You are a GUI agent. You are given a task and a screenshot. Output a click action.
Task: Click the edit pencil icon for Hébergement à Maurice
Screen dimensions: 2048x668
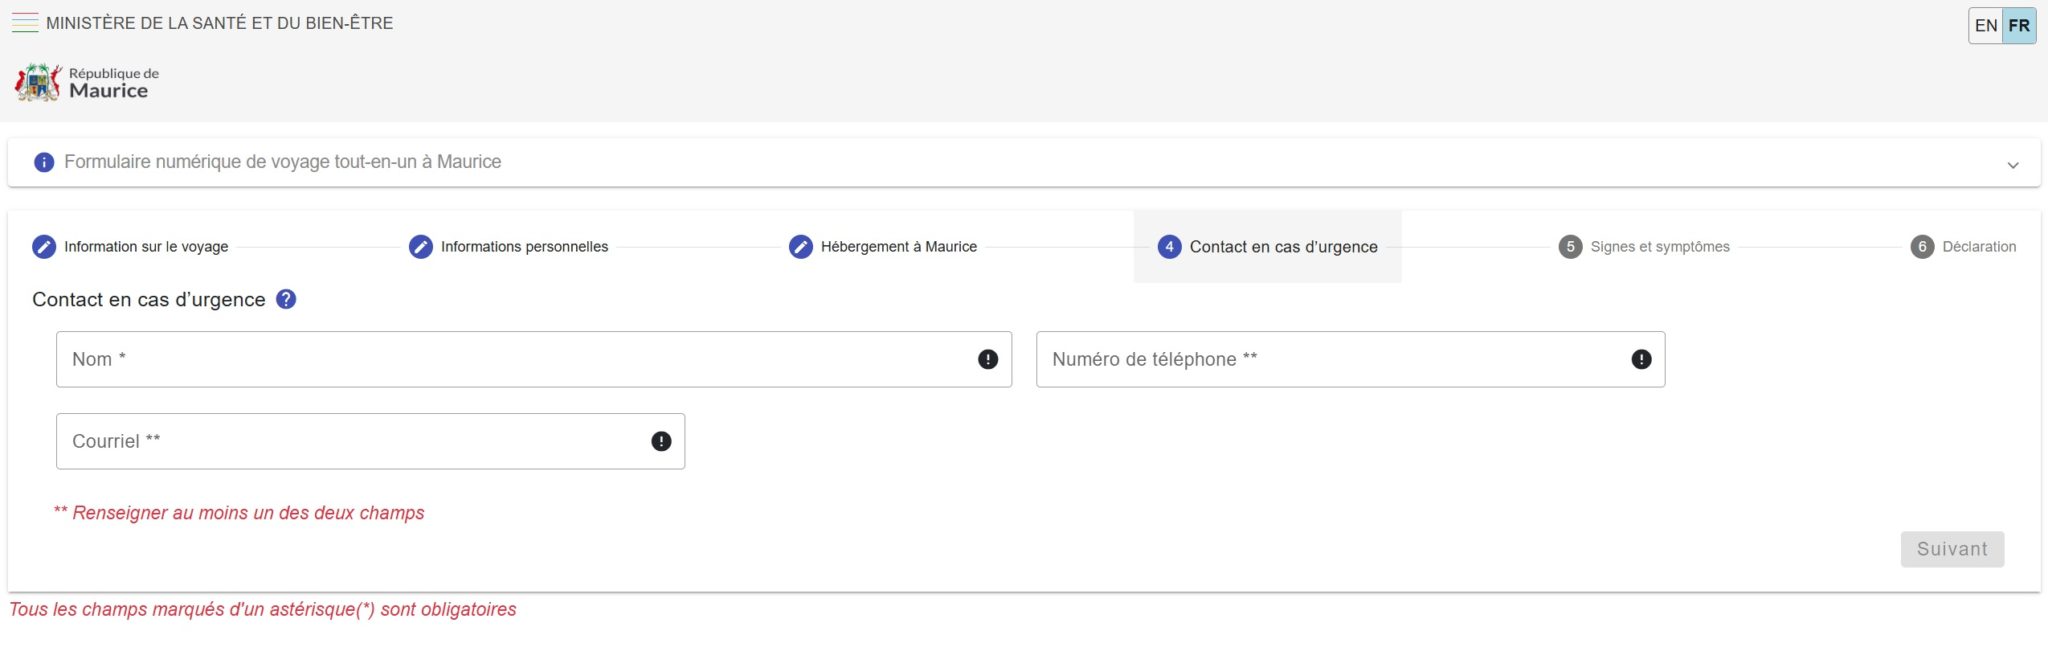(x=800, y=246)
